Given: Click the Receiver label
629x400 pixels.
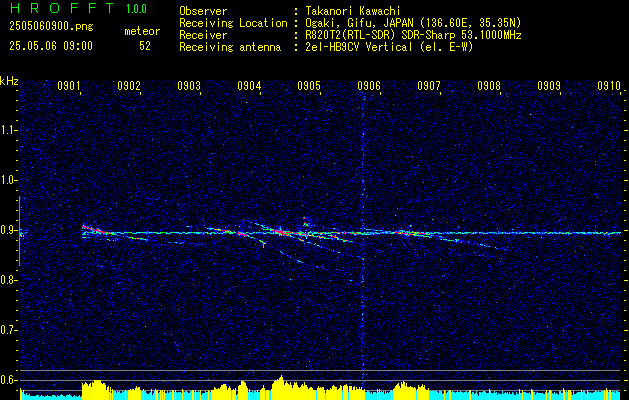Looking at the screenshot, I should [203, 35].
